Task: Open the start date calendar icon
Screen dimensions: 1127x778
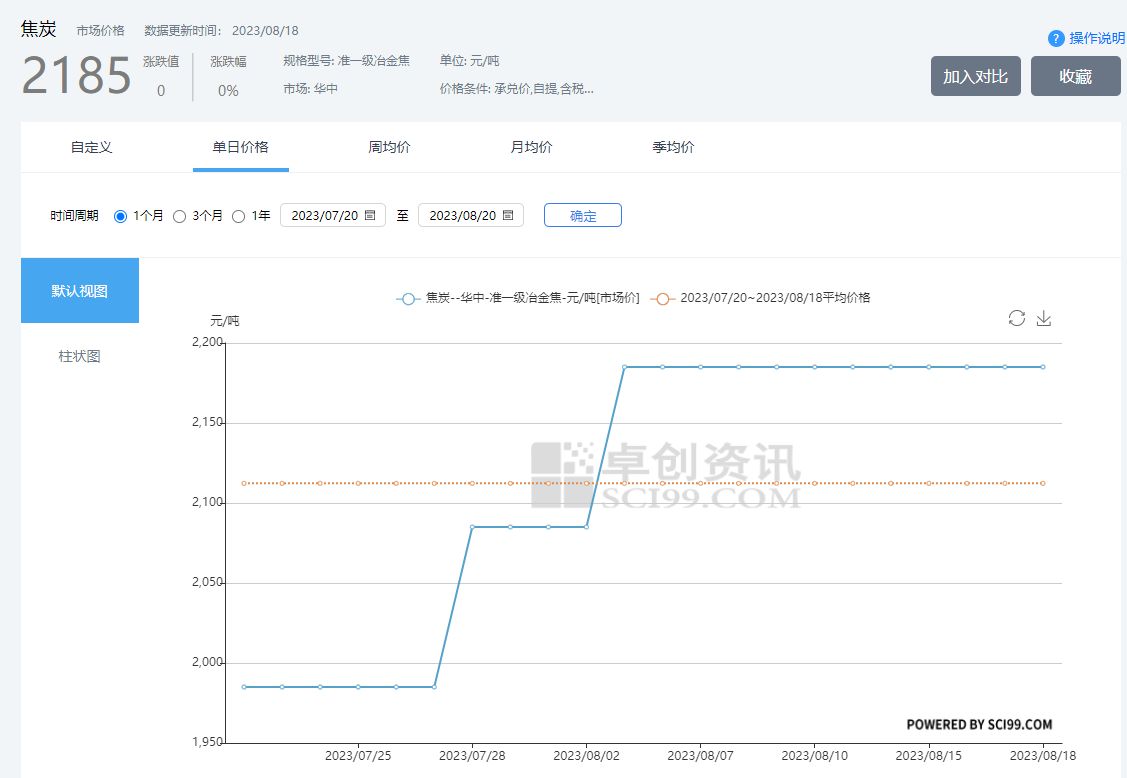Action: coord(370,214)
